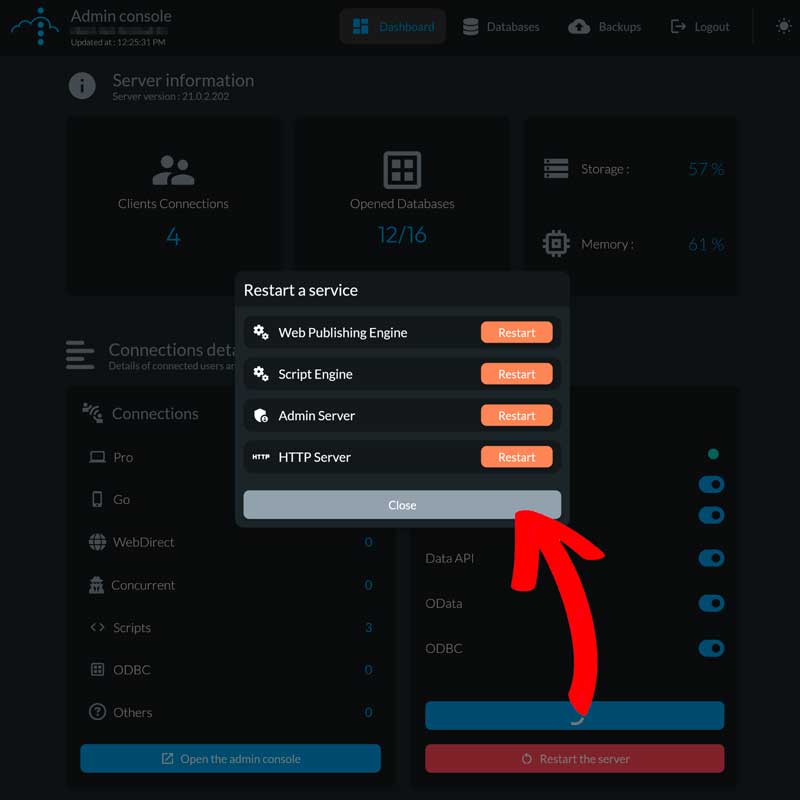Viewport: 800px width, 800px height.
Task: Turn off the OData switch
Action: (x=711, y=603)
